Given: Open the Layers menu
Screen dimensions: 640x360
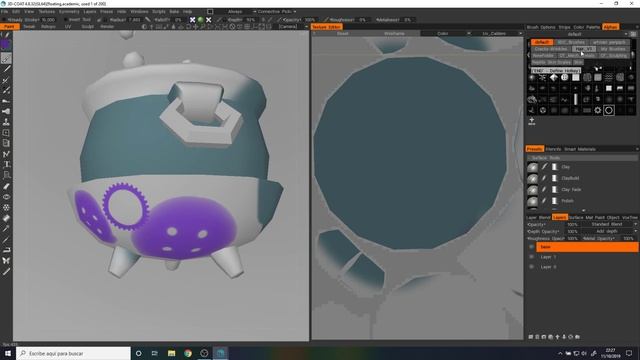Looking at the screenshot, I should tap(90, 12).
